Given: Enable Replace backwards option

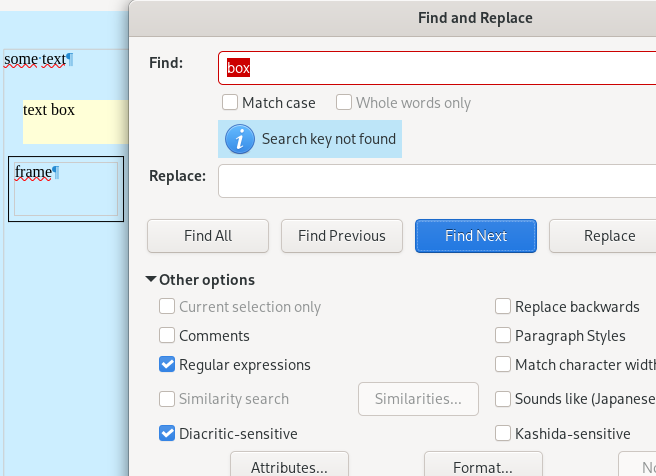Looking at the screenshot, I should point(503,307).
